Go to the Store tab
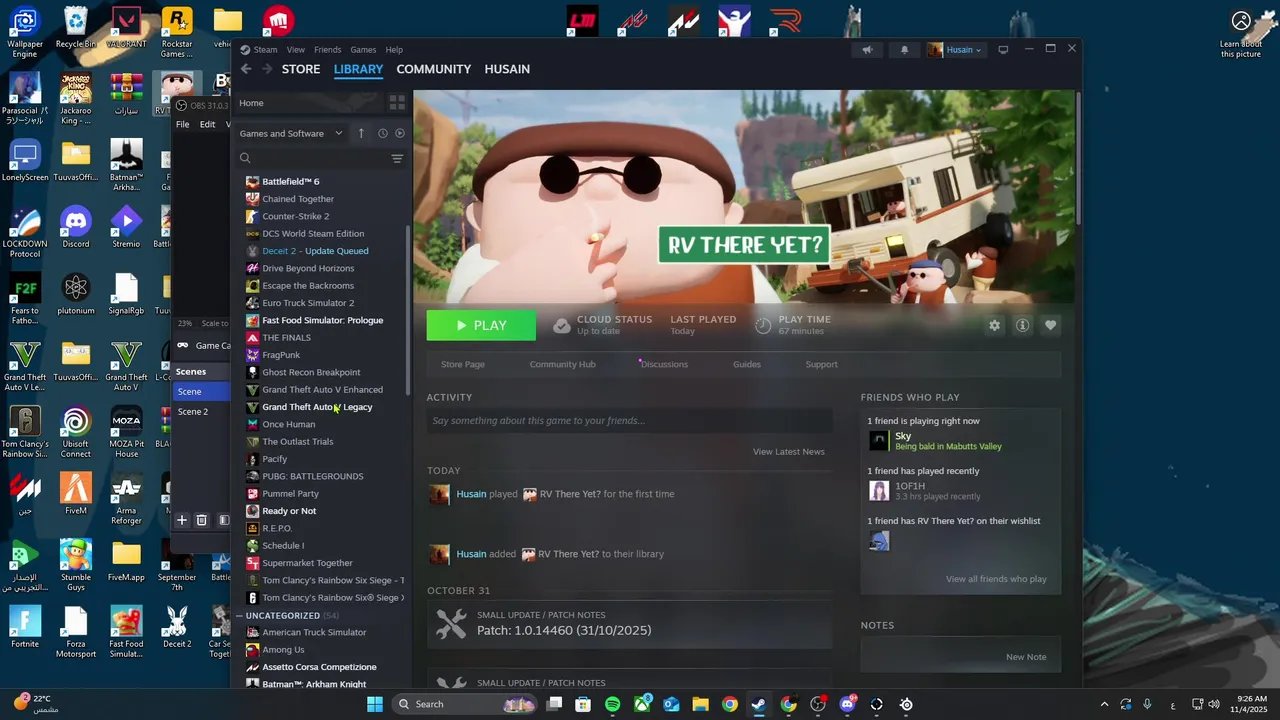The image size is (1280, 720). pos(301,69)
